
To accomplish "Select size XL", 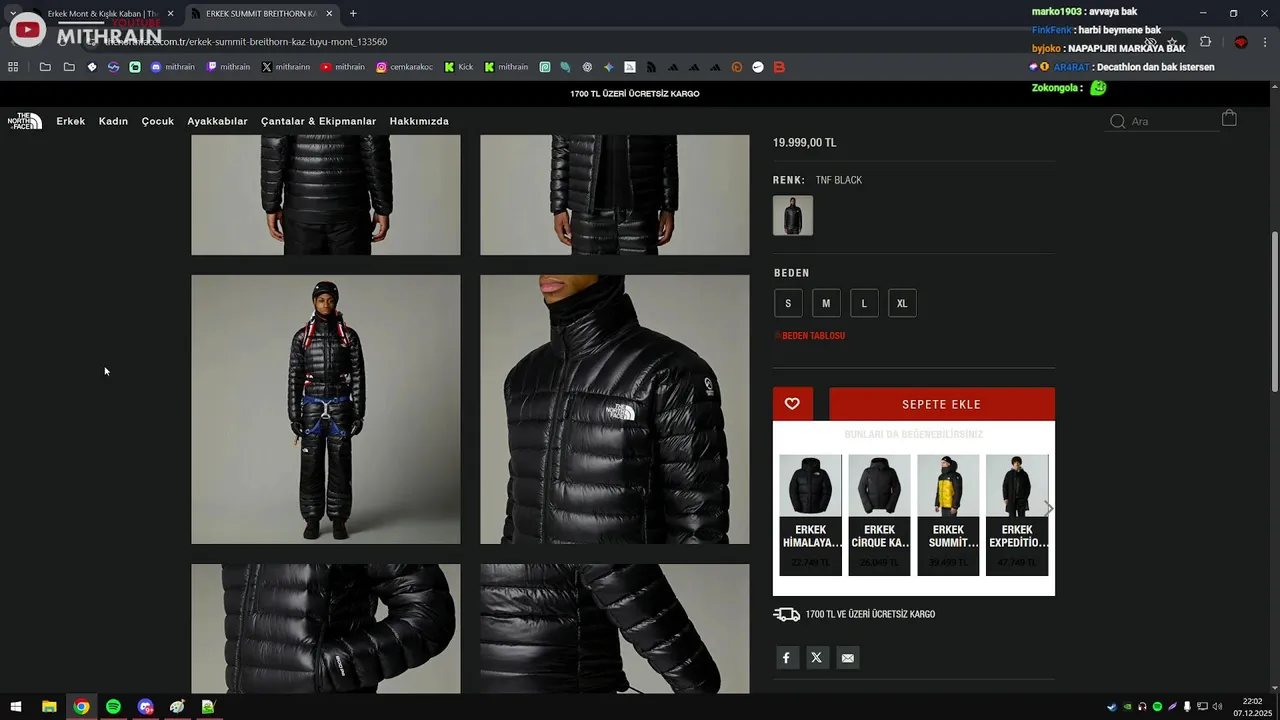I will click(x=902, y=303).
